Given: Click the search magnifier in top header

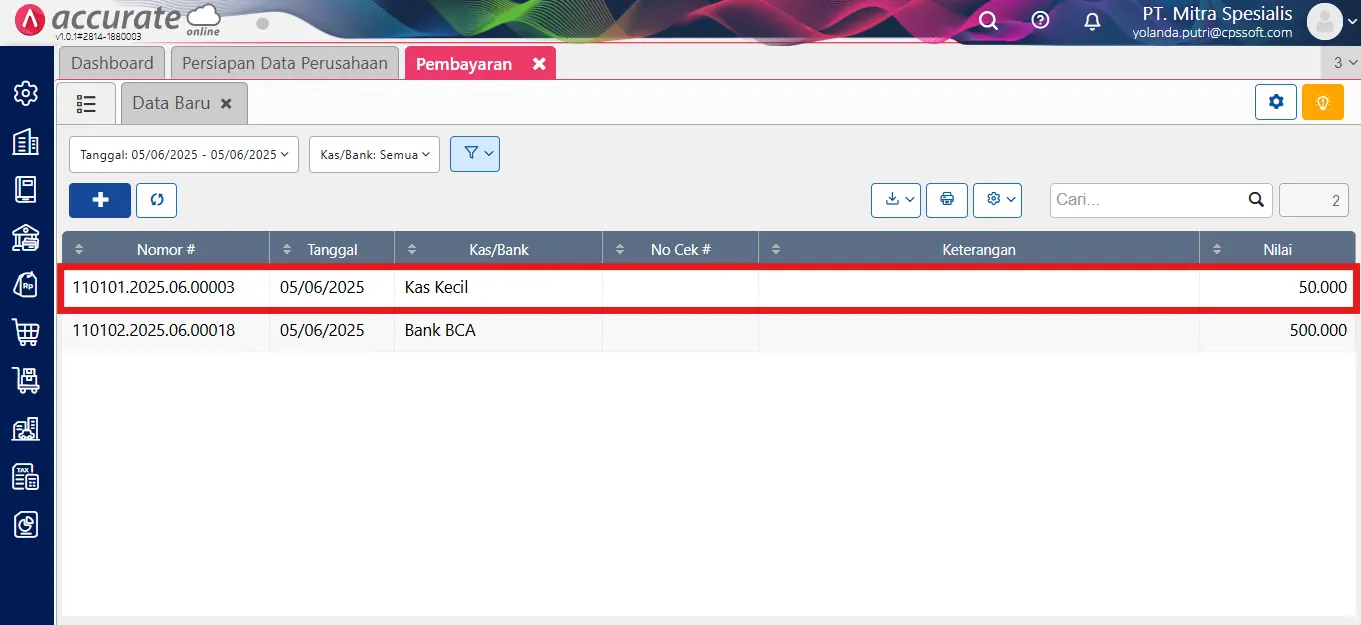Looking at the screenshot, I should click(x=988, y=21).
